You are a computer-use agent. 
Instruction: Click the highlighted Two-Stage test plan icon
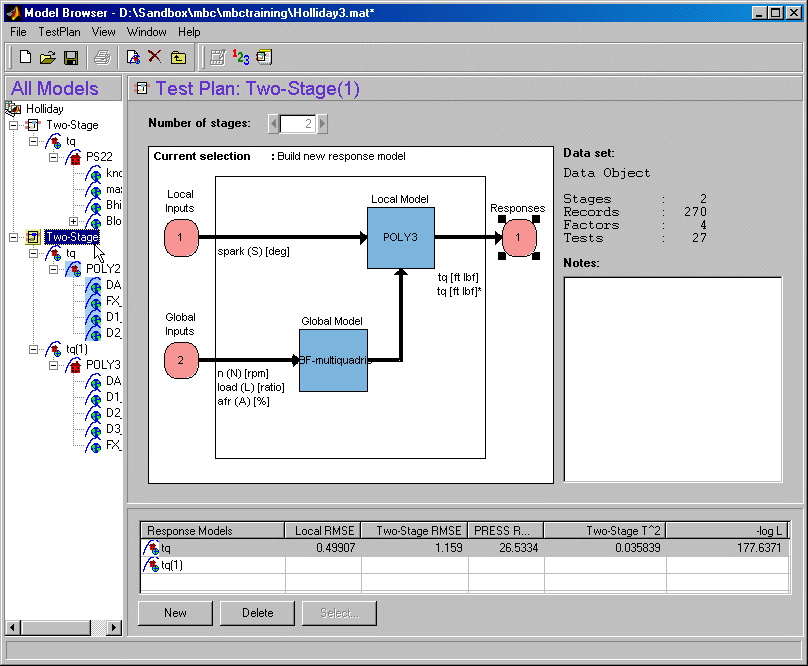pyautogui.click(x=33, y=237)
